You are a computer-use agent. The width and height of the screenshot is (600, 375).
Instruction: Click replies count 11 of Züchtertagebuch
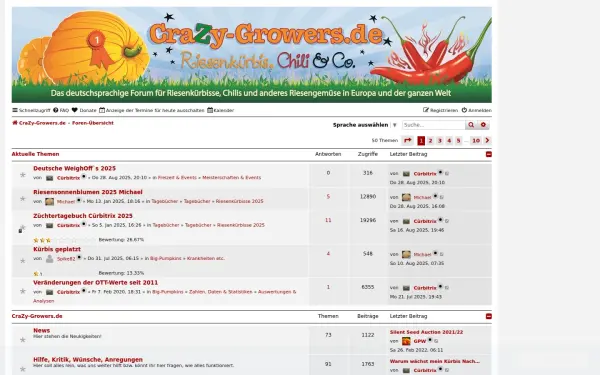[328, 220]
